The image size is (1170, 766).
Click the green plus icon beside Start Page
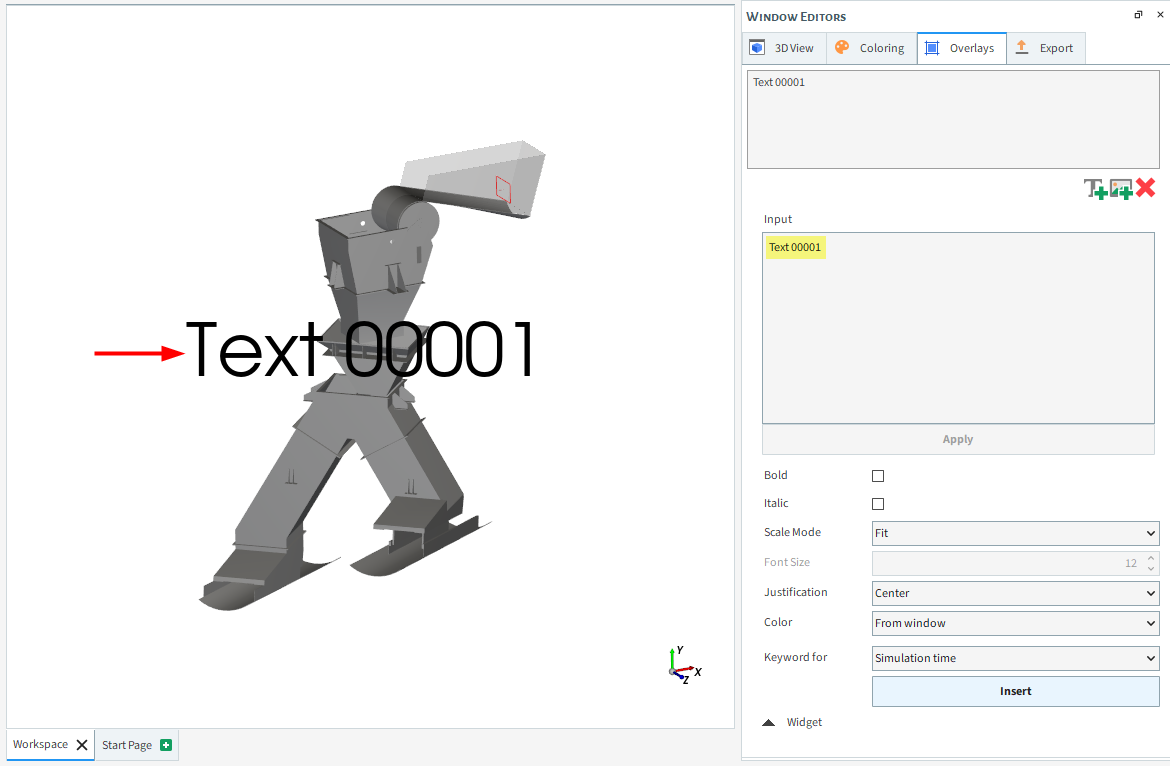tap(166, 745)
